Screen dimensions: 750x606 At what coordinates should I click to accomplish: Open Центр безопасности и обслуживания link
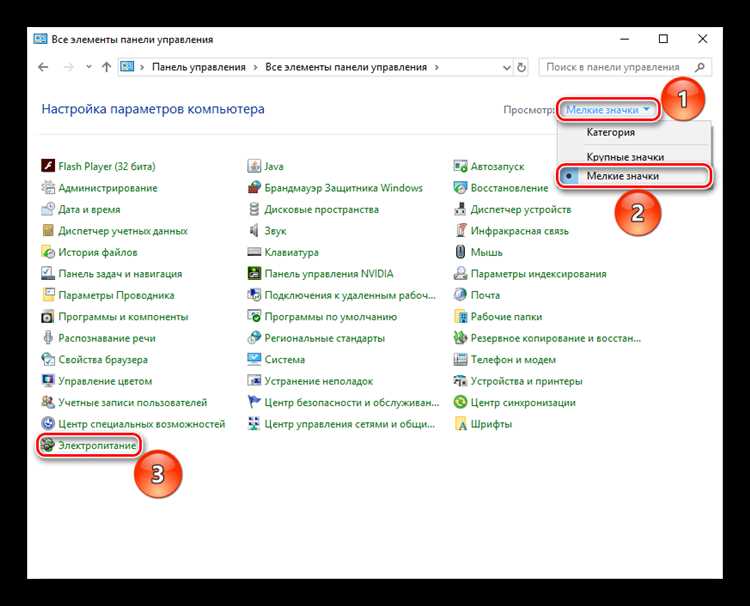pos(352,403)
